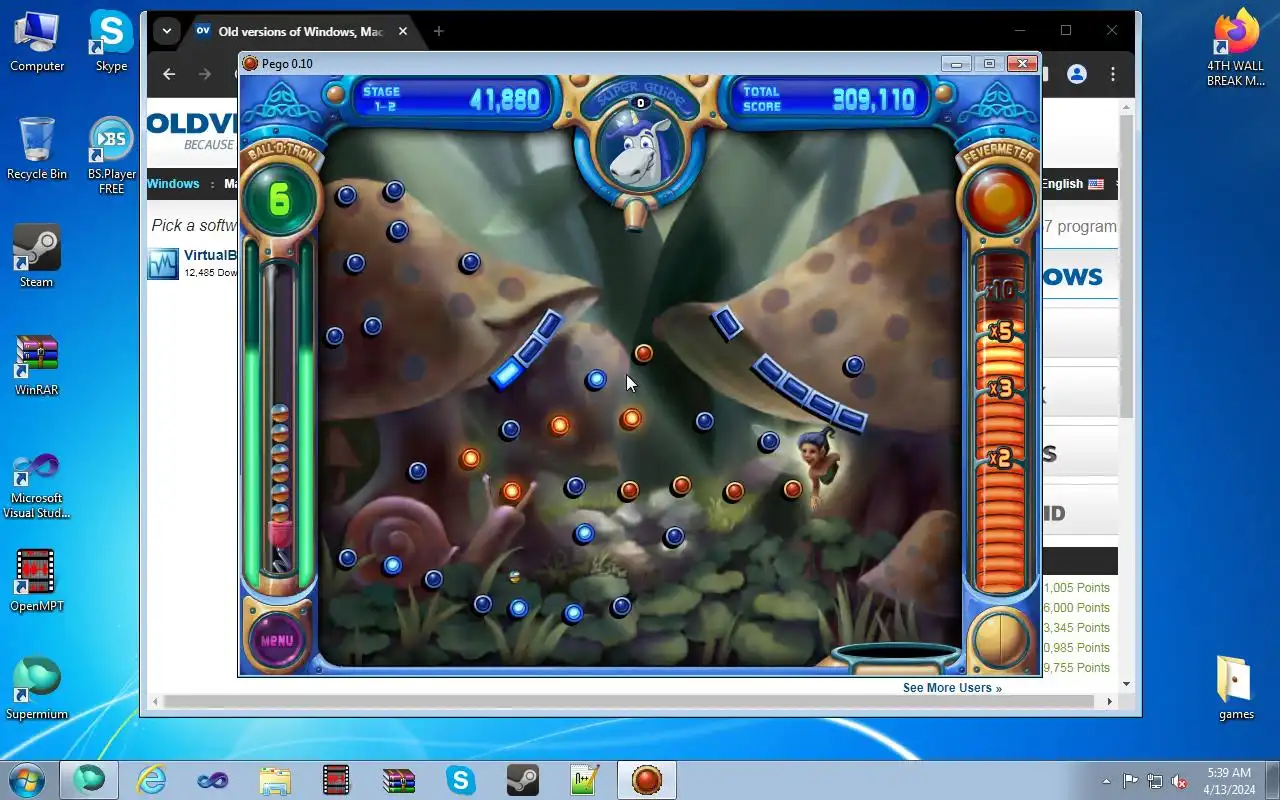The width and height of the screenshot is (1280, 800).
Task: Select the OpenMPT desktop shortcut
Action: (37, 580)
